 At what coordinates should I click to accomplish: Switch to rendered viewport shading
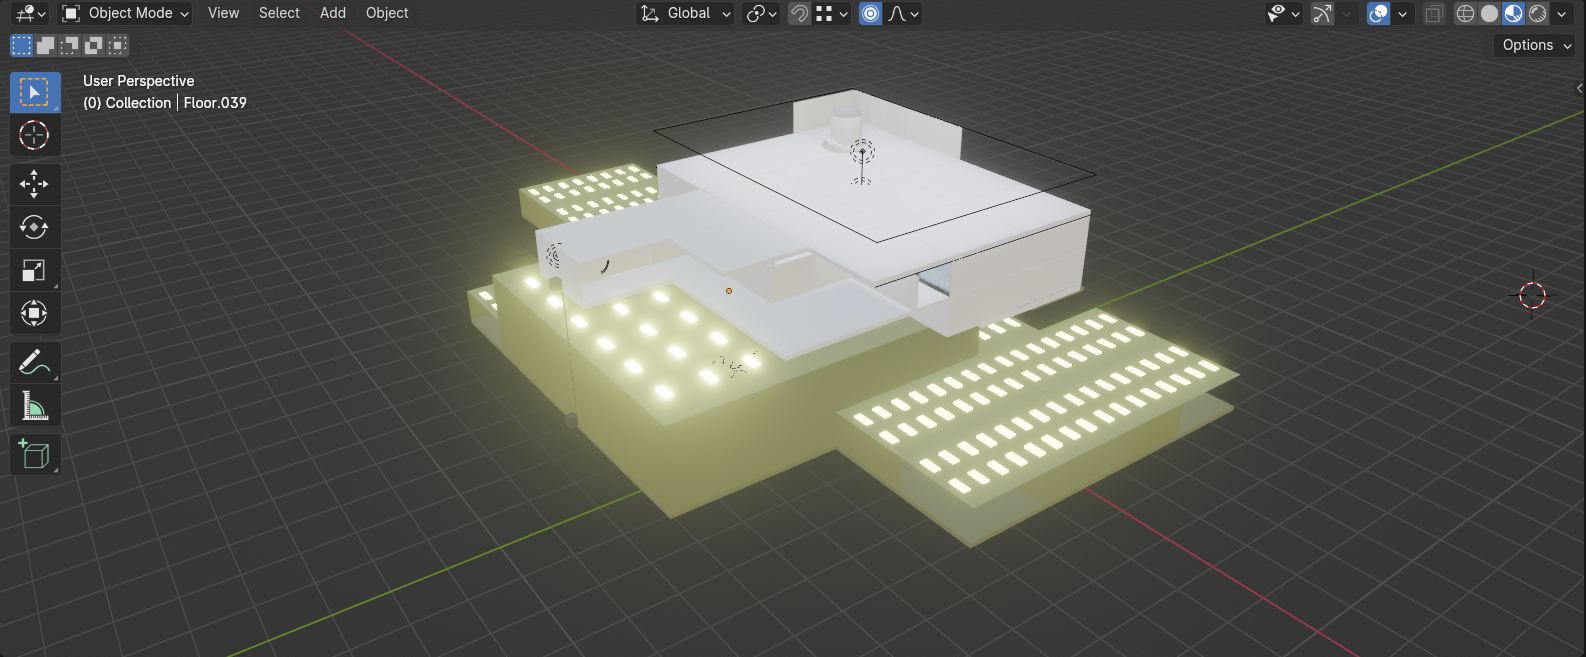[1538, 13]
